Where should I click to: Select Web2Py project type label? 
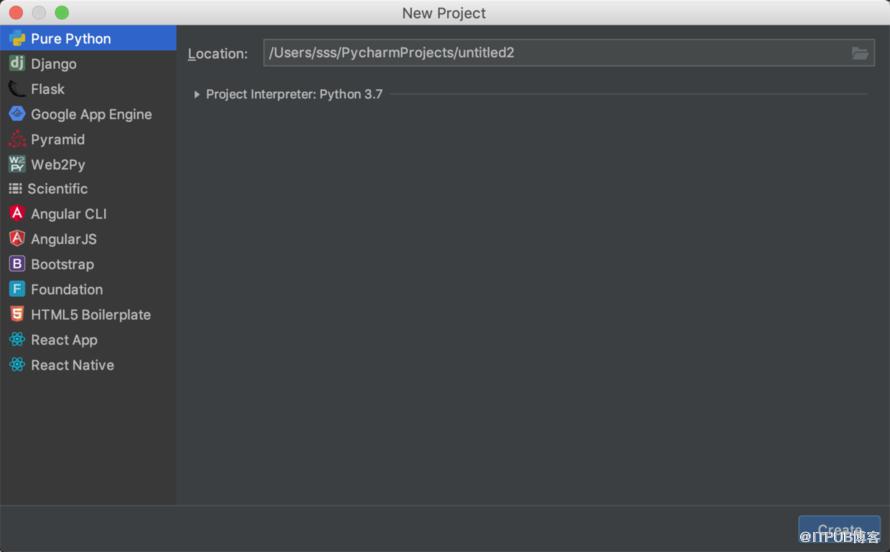click(58, 165)
